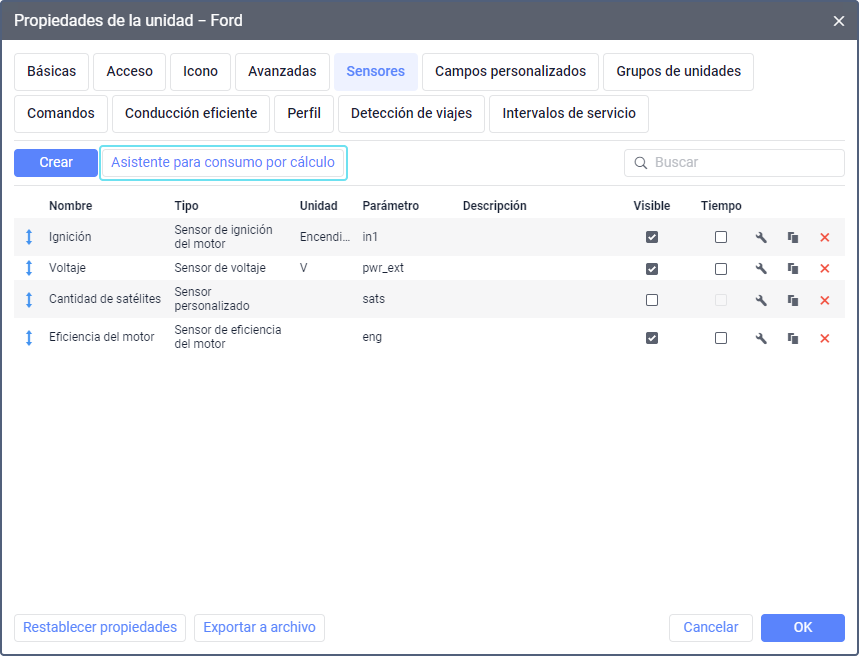This screenshot has width=859, height=656.
Task: Click Exportar a archivo button
Action: click(x=259, y=628)
